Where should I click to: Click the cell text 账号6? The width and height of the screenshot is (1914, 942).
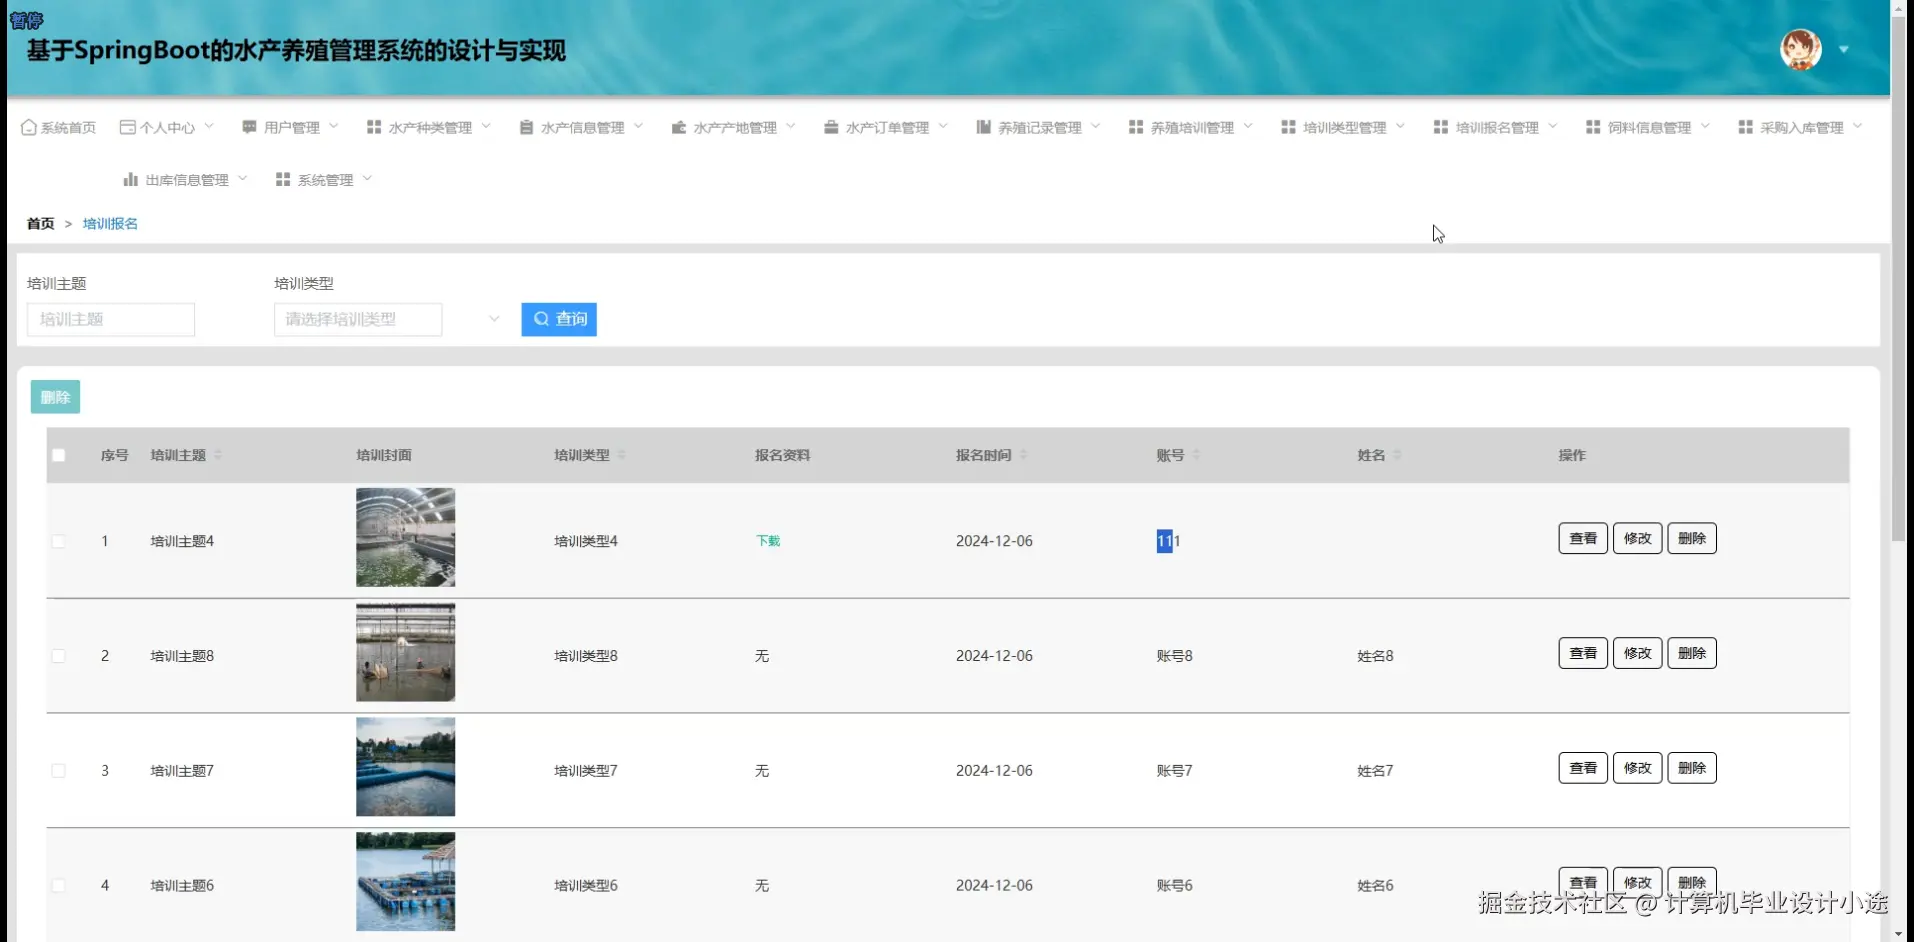coord(1175,886)
